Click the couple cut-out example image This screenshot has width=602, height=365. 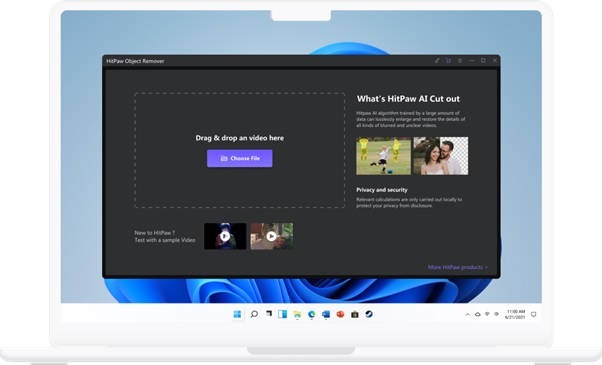[441, 156]
